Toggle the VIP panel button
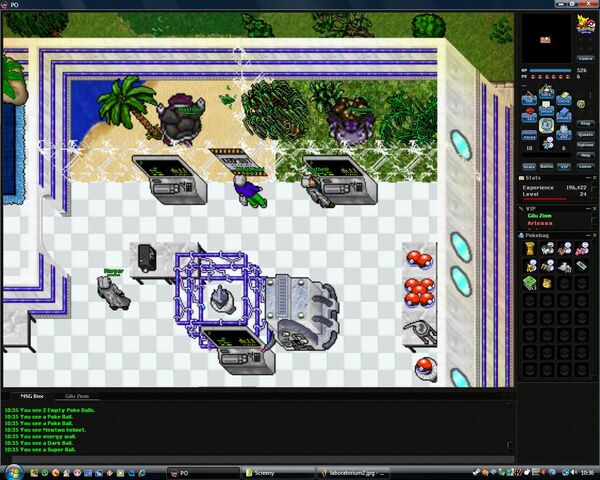Image resolution: width=600 pixels, height=480 pixels. click(564, 167)
